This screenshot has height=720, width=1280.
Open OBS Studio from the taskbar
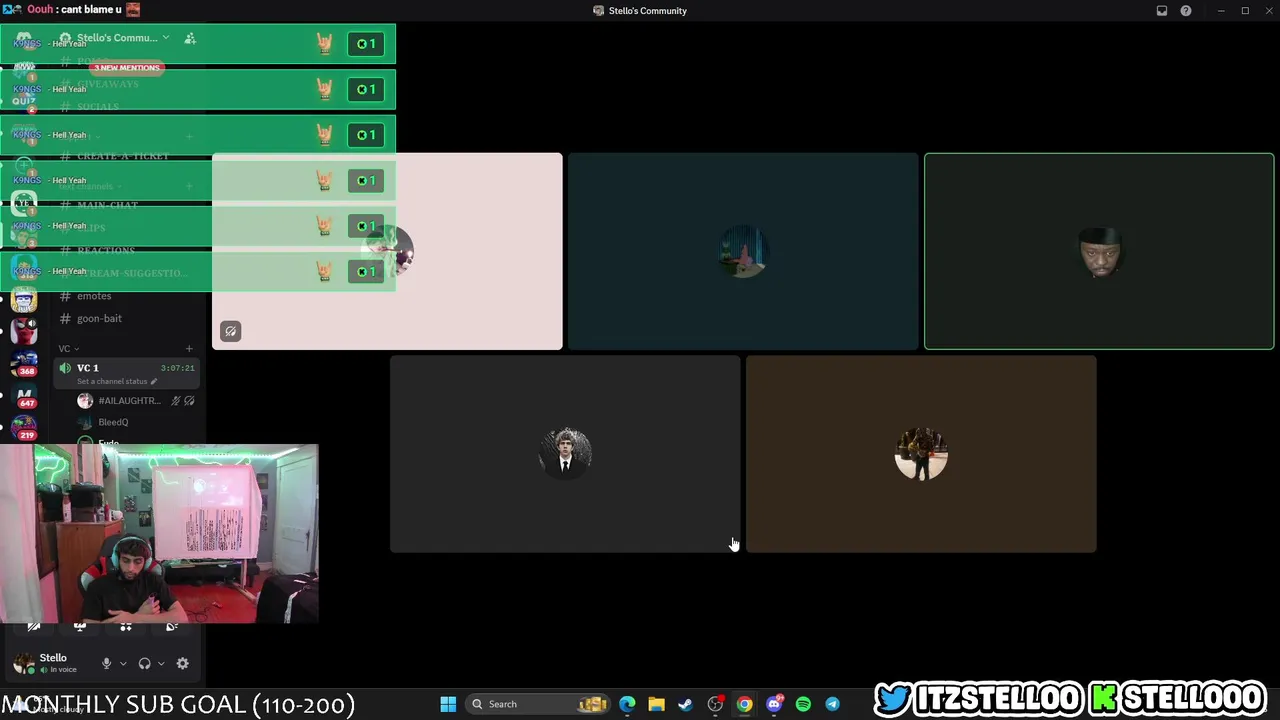(715, 704)
